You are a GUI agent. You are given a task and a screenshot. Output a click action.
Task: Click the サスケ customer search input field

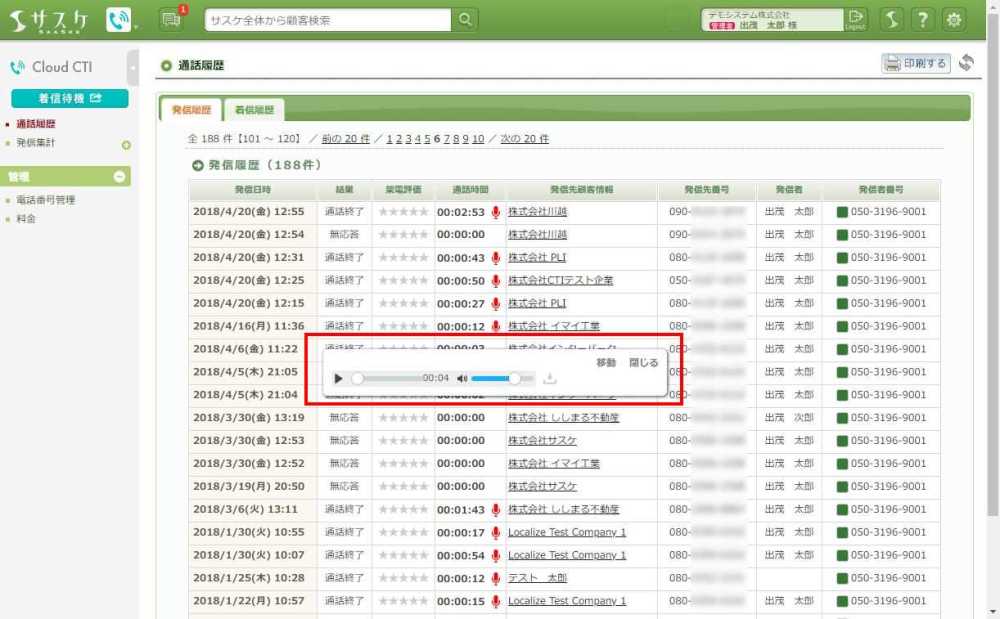(x=328, y=20)
